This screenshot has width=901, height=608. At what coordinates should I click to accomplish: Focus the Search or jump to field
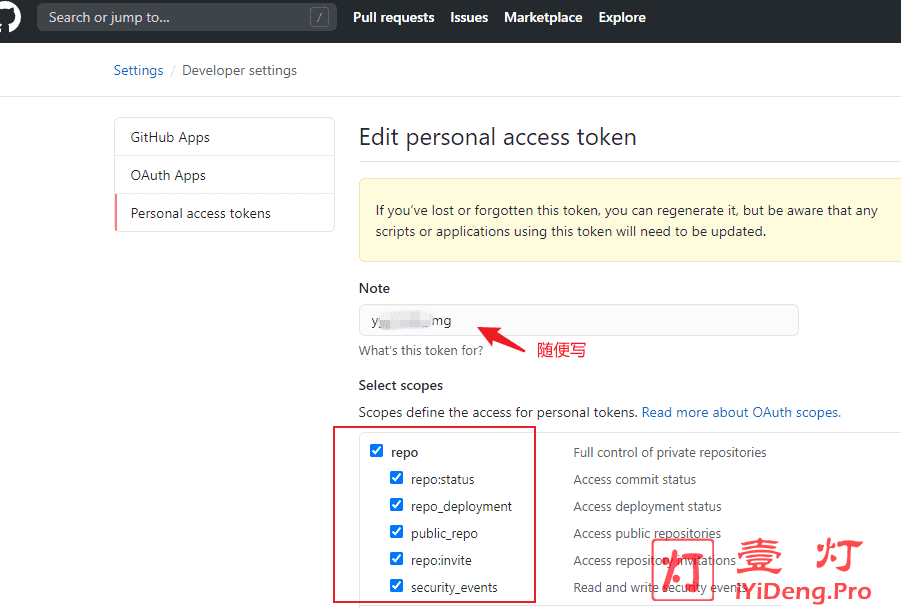[x=187, y=17]
